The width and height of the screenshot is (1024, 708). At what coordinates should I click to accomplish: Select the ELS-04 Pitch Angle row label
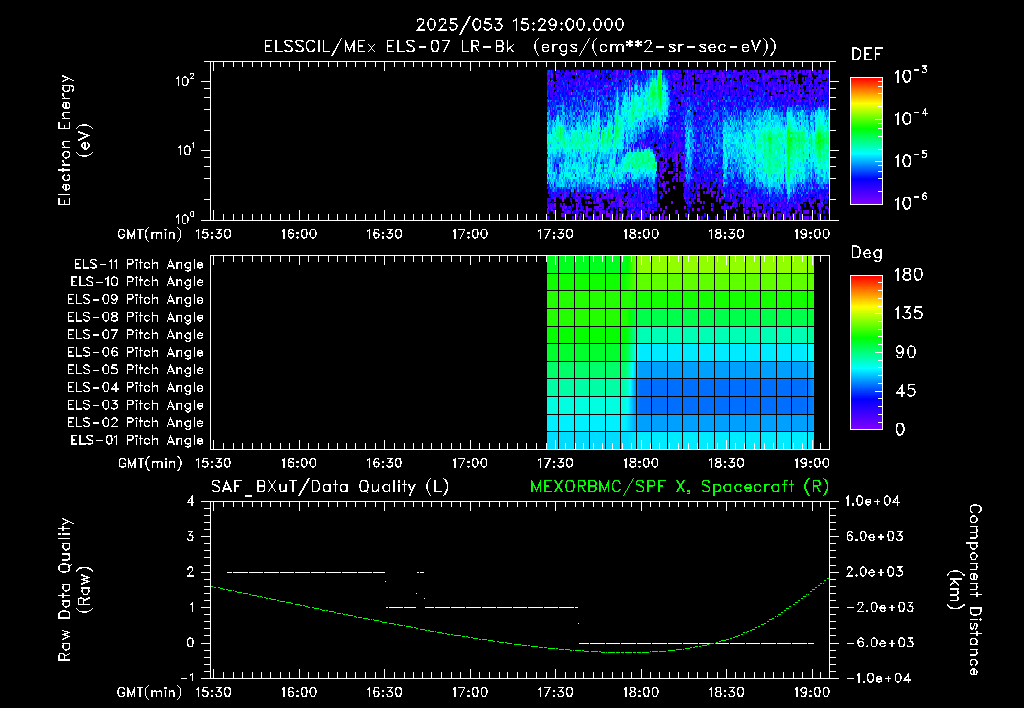tap(136, 388)
